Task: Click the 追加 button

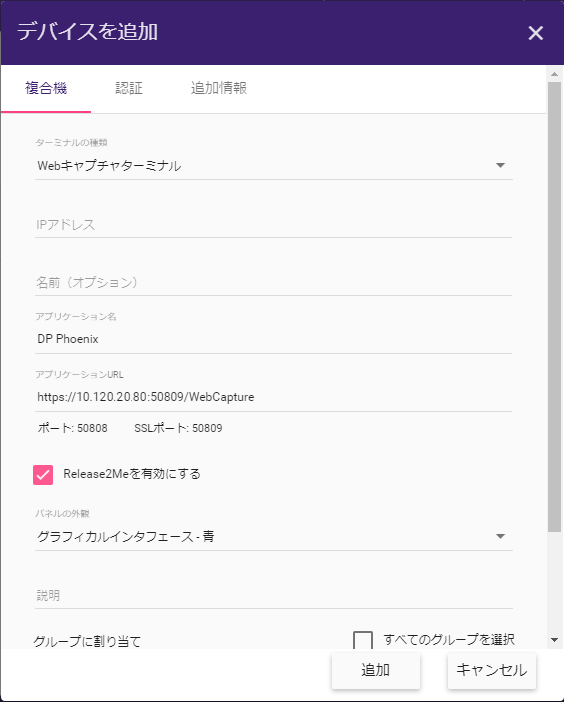Action: [x=376, y=670]
